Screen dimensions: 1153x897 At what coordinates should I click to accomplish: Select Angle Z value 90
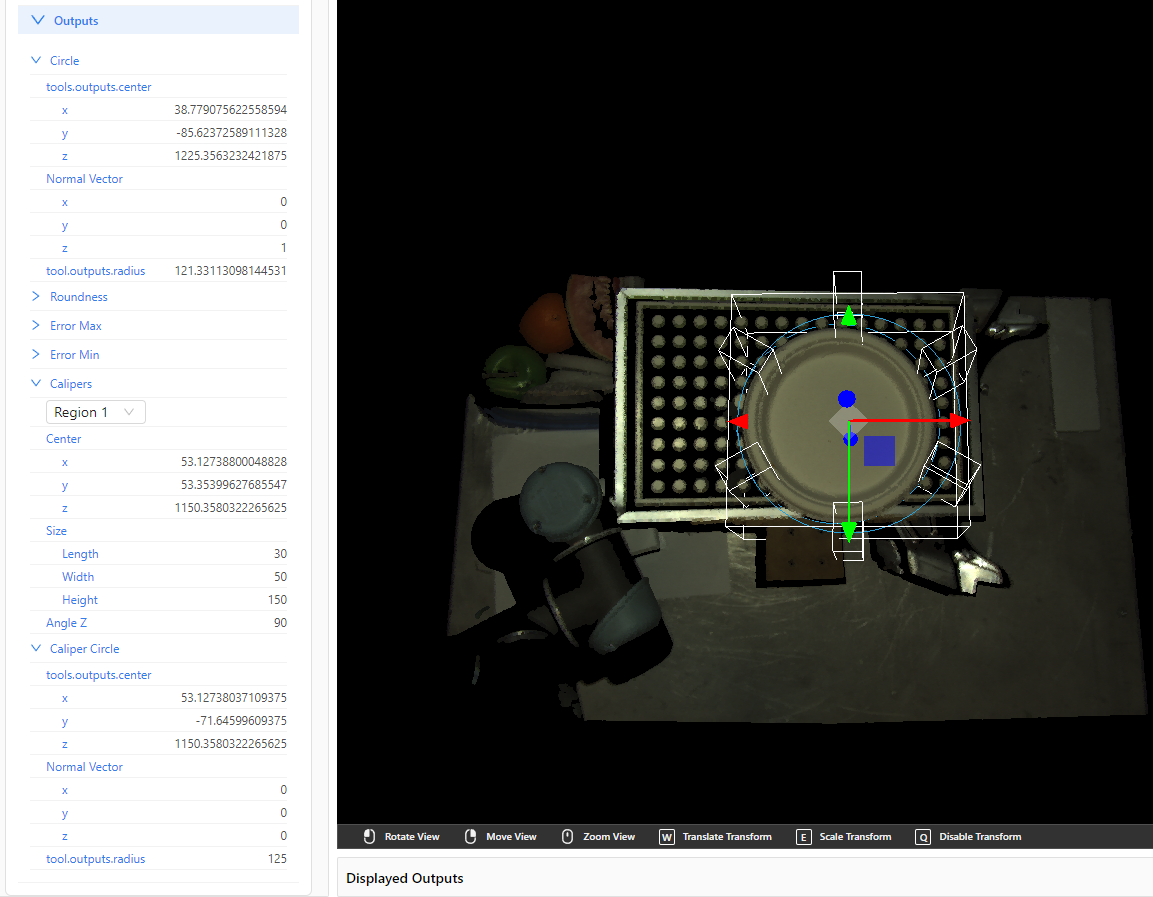click(x=280, y=623)
